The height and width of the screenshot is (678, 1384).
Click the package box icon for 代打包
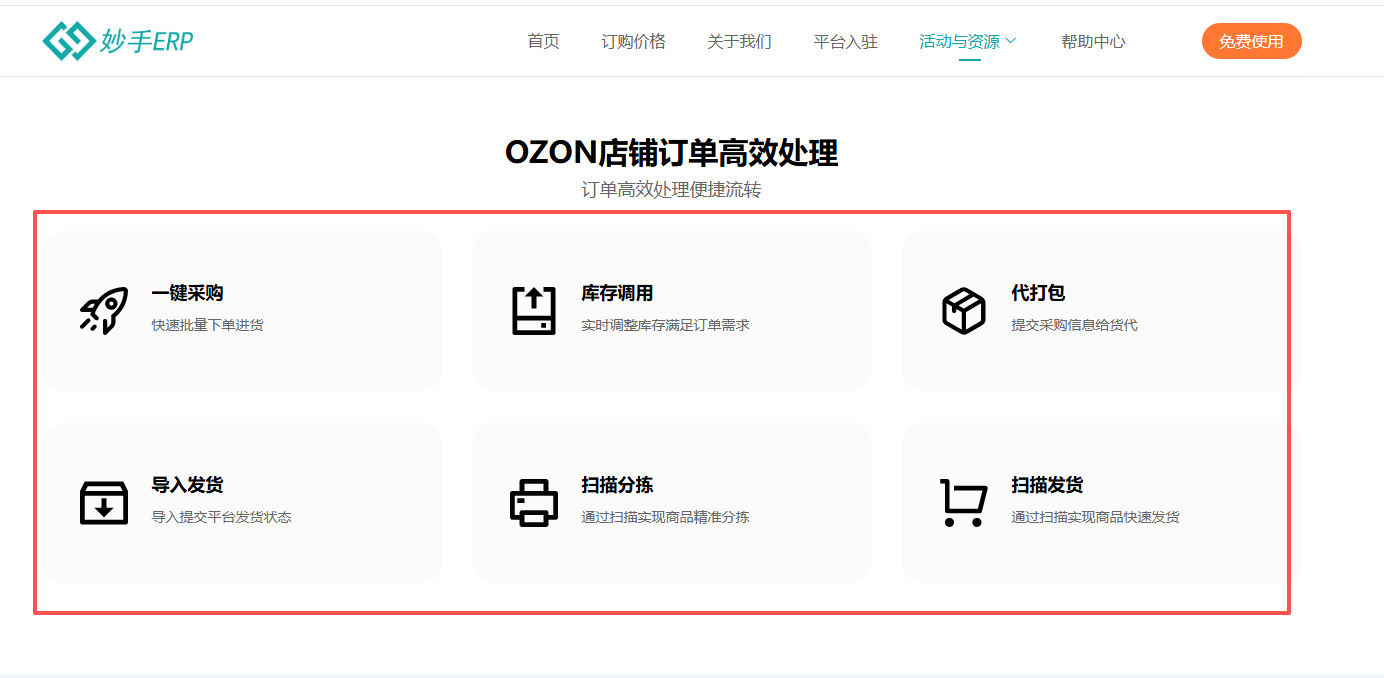964,310
